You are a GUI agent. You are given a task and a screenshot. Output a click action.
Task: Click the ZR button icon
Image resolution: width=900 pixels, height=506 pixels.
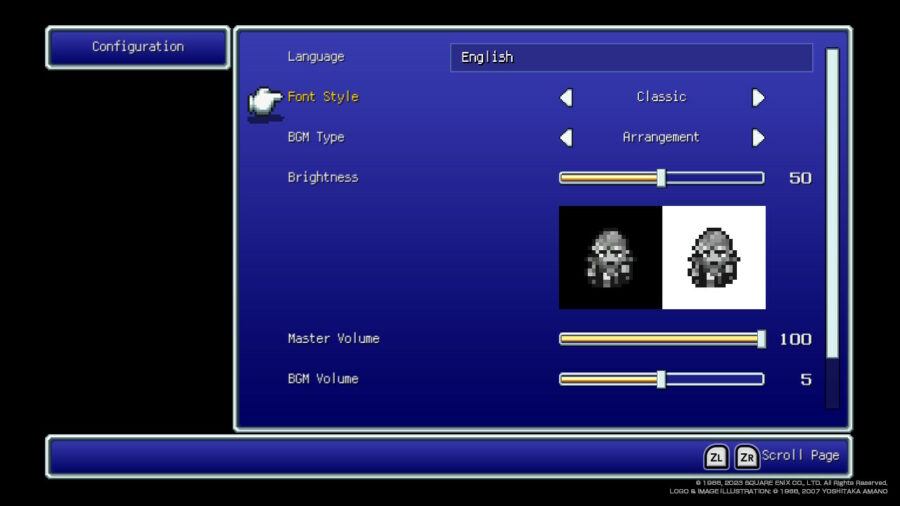tap(747, 457)
